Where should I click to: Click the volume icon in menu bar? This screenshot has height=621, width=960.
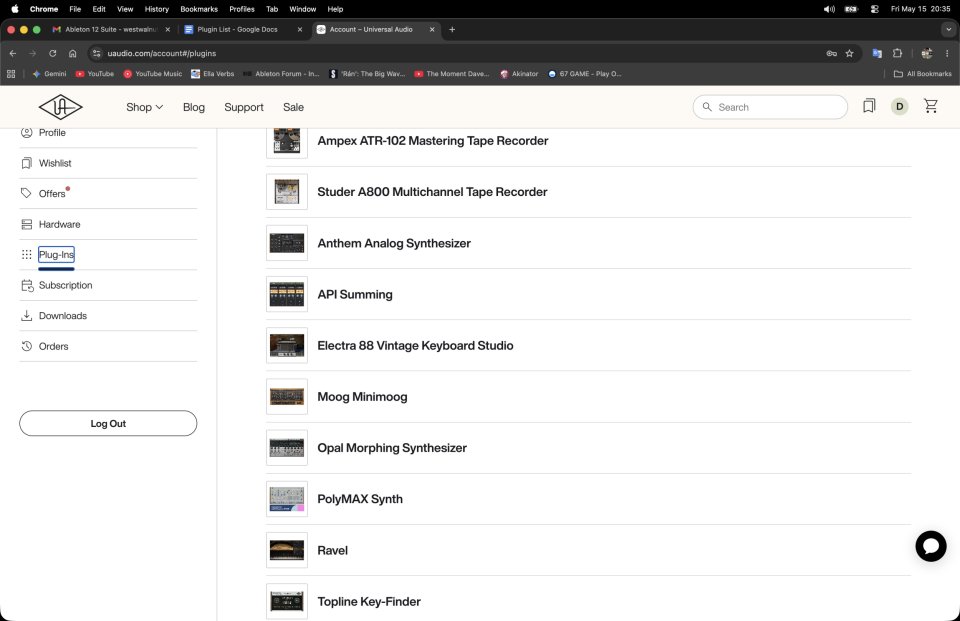coord(829,9)
